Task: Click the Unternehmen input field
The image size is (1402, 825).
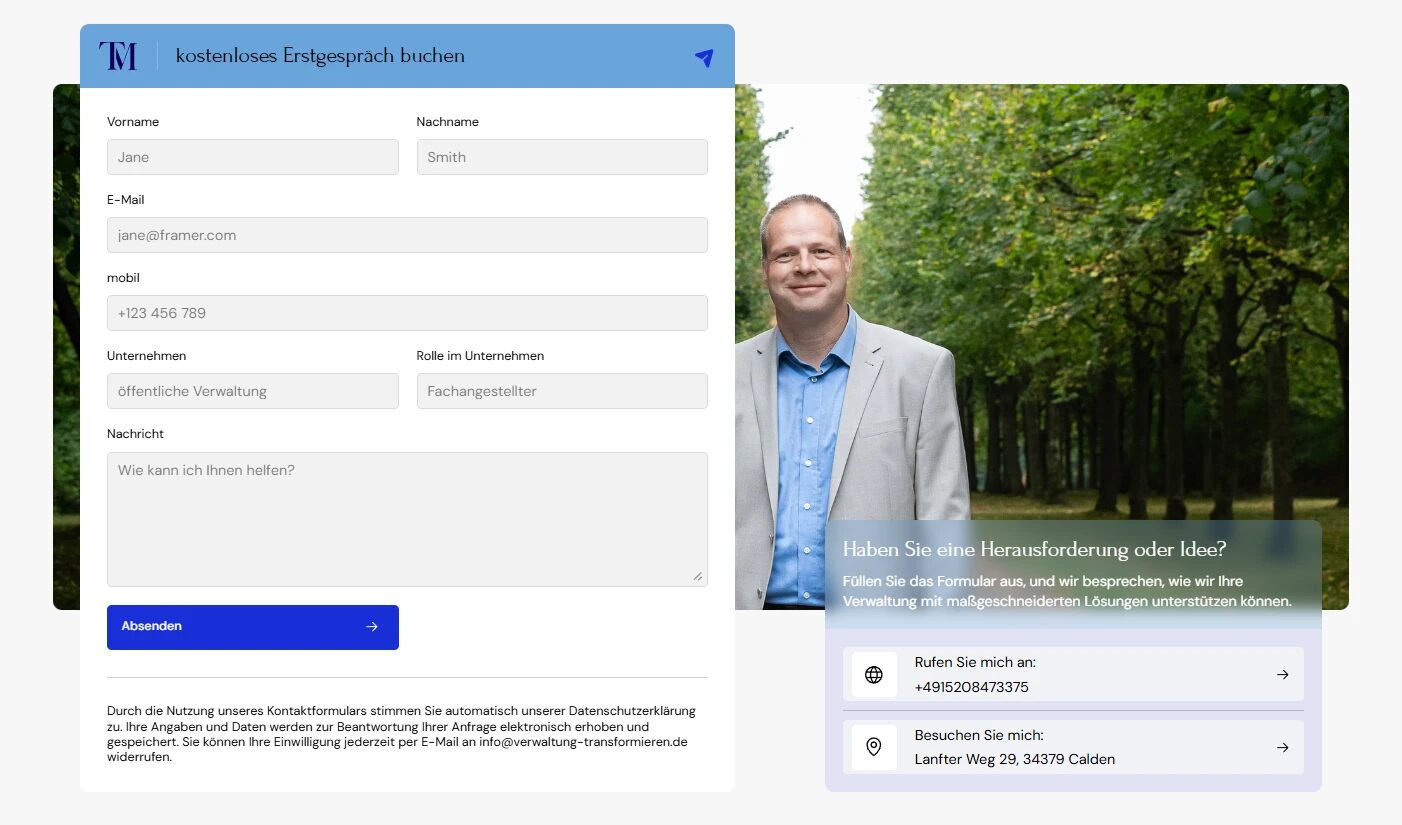Action: pyautogui.click(x=253, y=391)
